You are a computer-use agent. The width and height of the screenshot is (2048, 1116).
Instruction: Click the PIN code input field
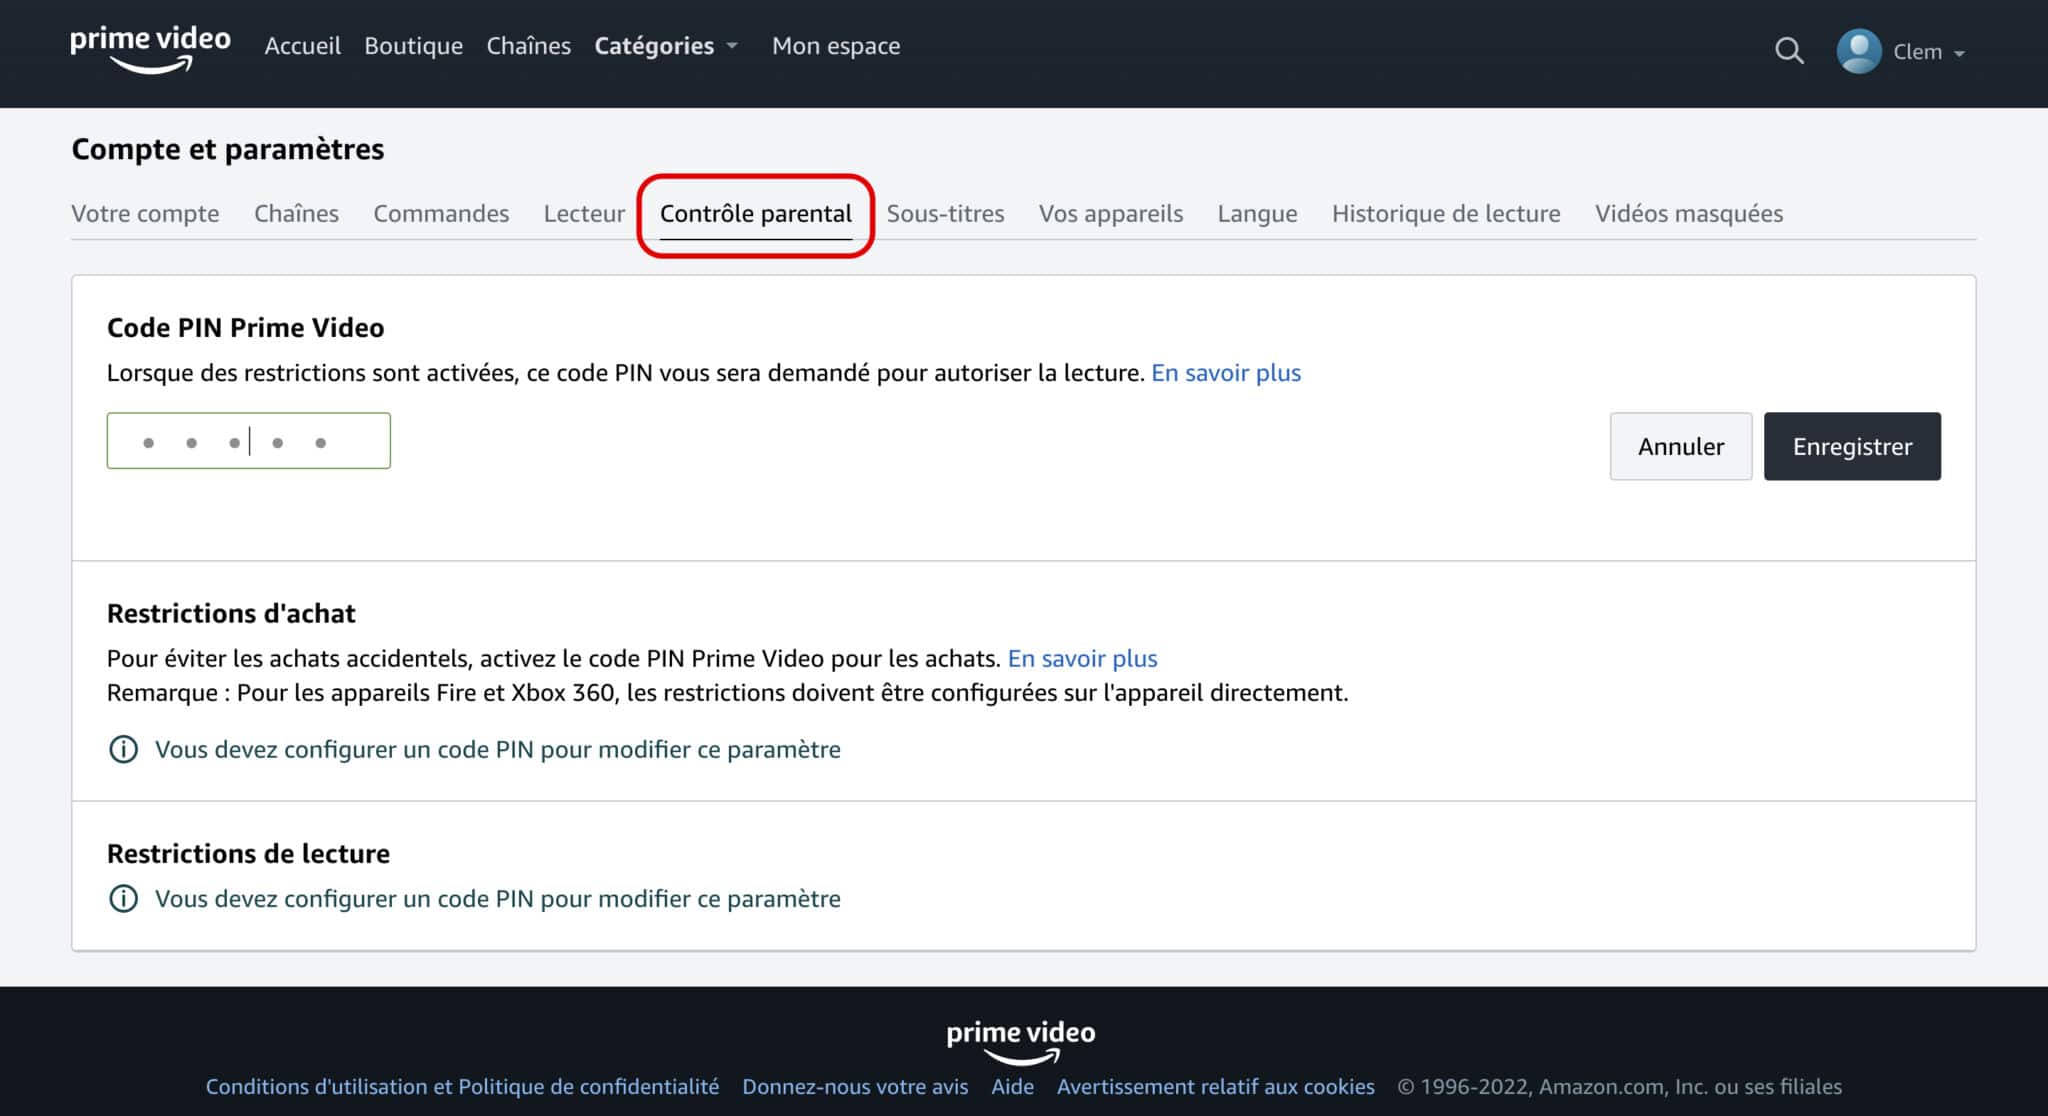249,441
